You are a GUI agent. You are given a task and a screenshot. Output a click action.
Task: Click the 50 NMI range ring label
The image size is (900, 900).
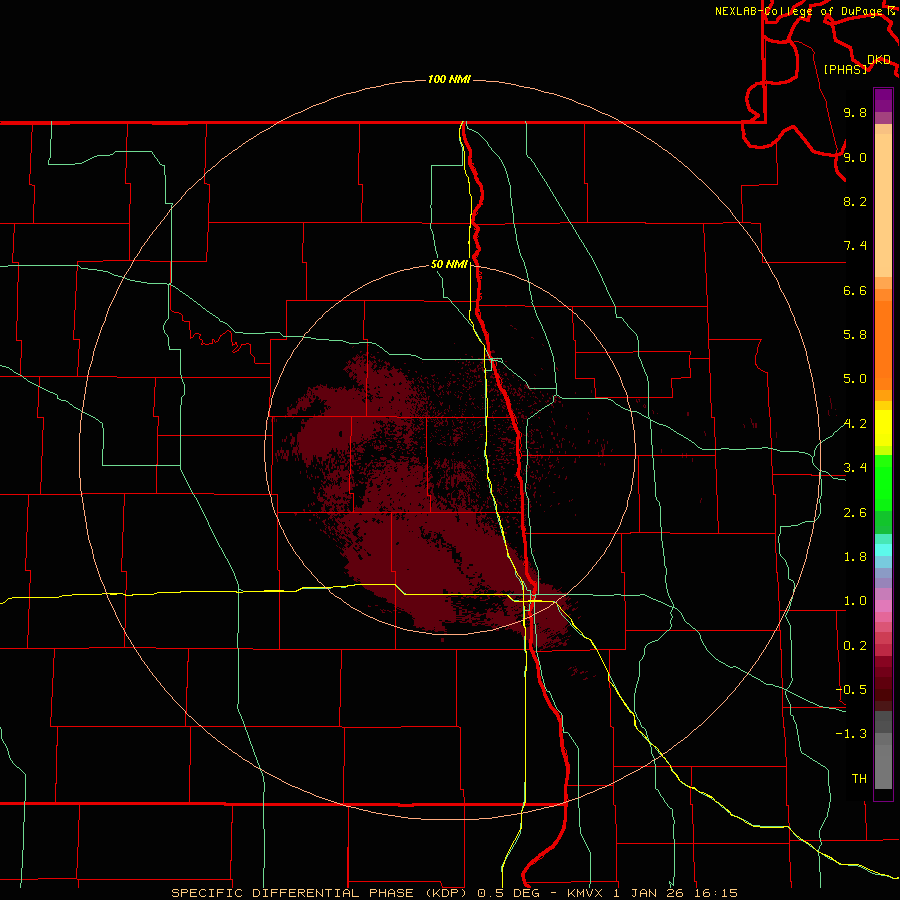[x=449, y=264]
